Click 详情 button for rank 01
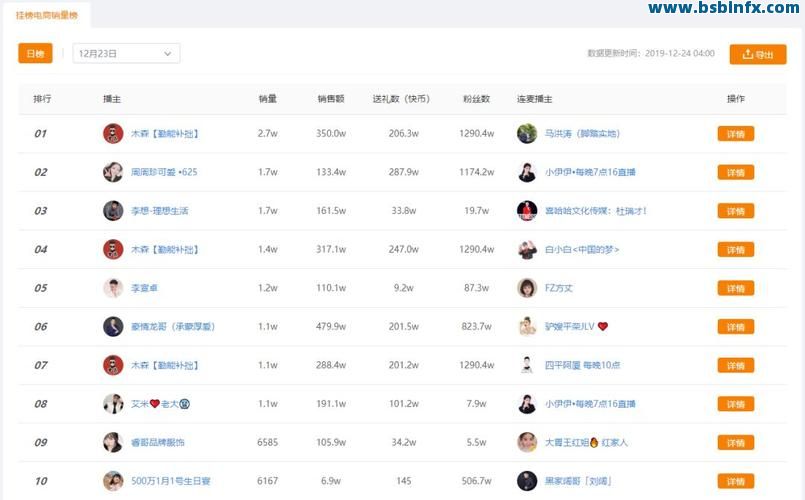This screenshot has height=500, width=805. [735, 134]
